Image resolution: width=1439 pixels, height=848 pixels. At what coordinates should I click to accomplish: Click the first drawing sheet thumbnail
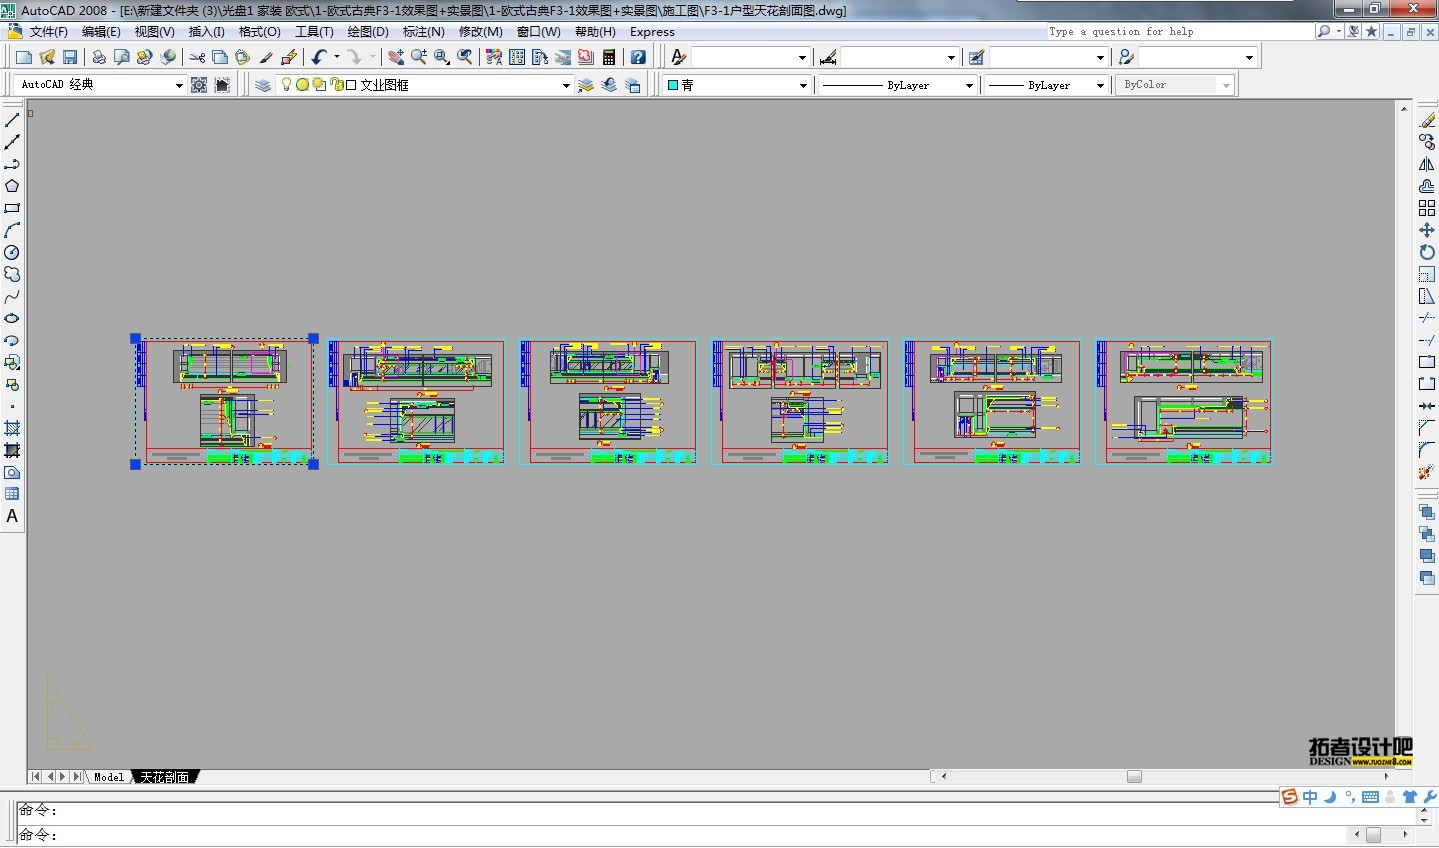224,402
